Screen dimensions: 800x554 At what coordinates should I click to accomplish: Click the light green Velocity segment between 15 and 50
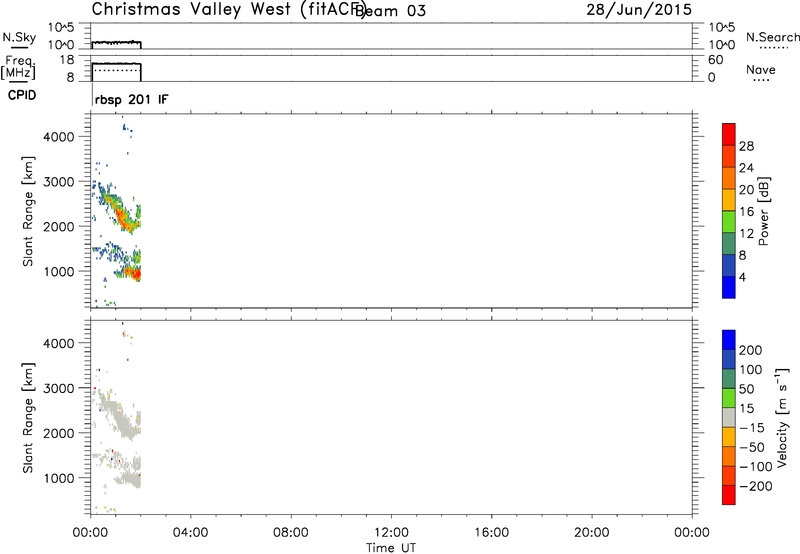tap(729, 398)
